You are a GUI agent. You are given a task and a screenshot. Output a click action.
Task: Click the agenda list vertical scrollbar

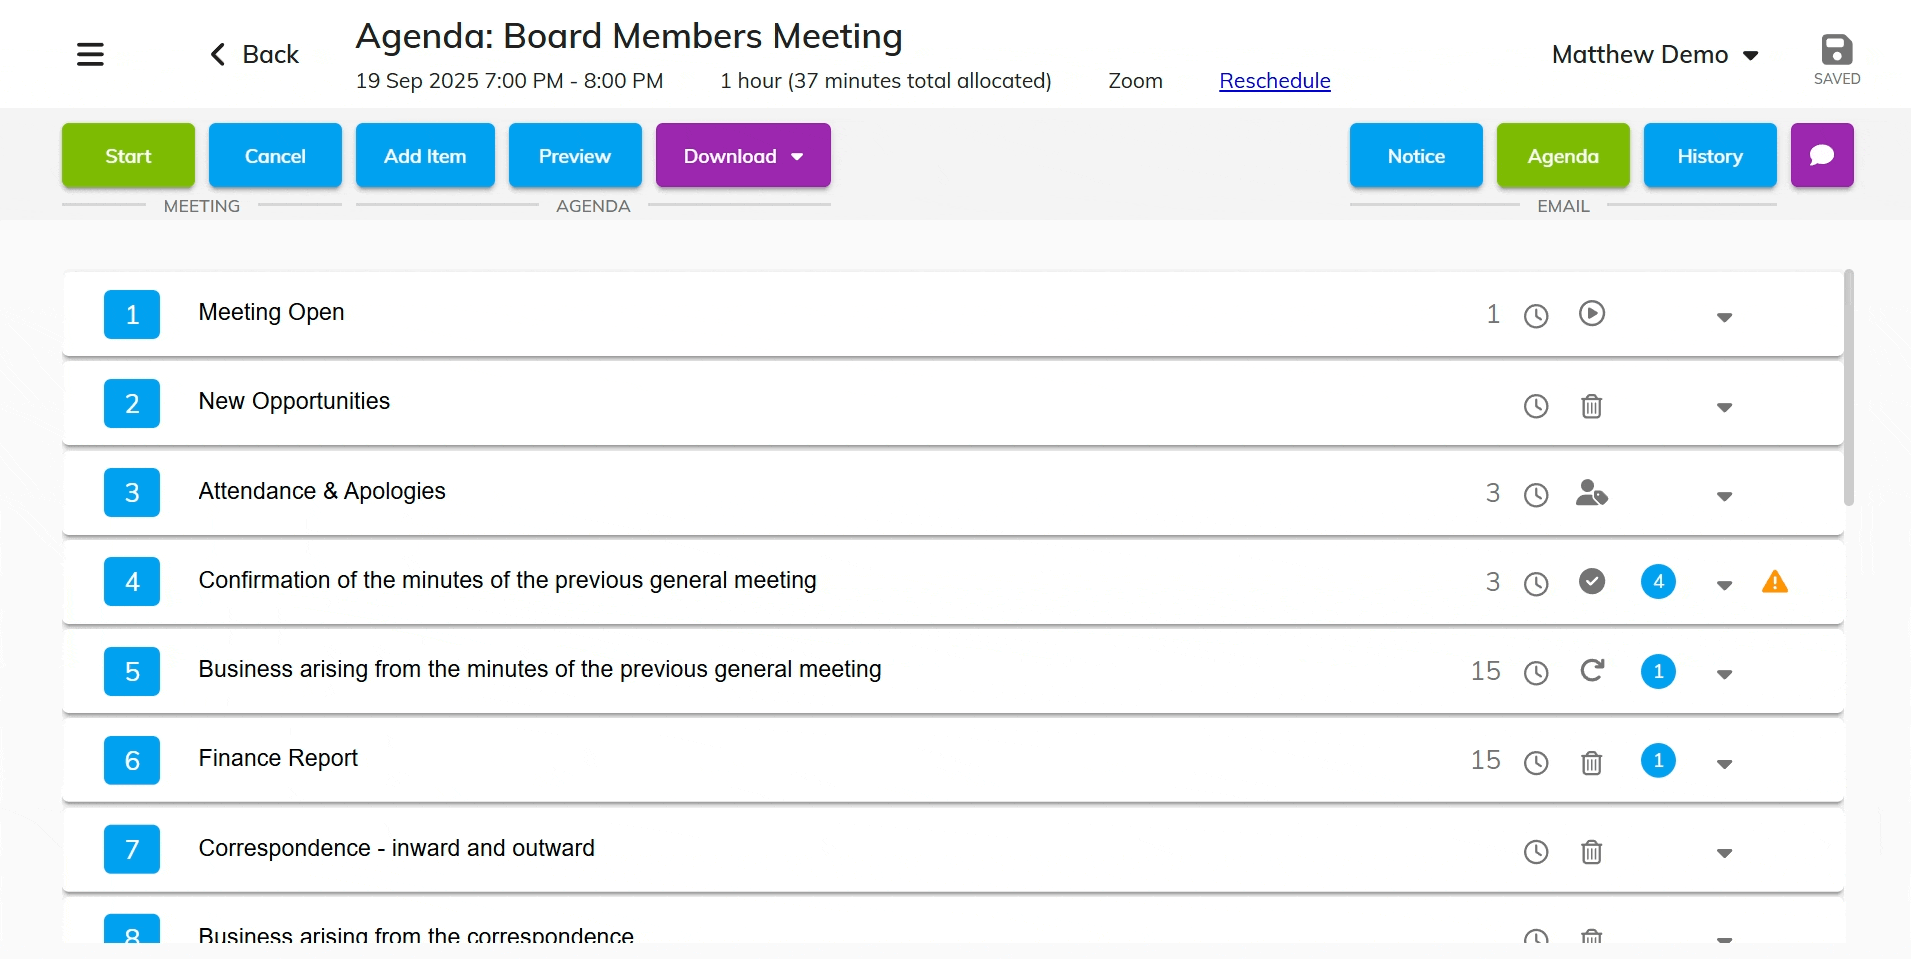[x=1848, y=388]
